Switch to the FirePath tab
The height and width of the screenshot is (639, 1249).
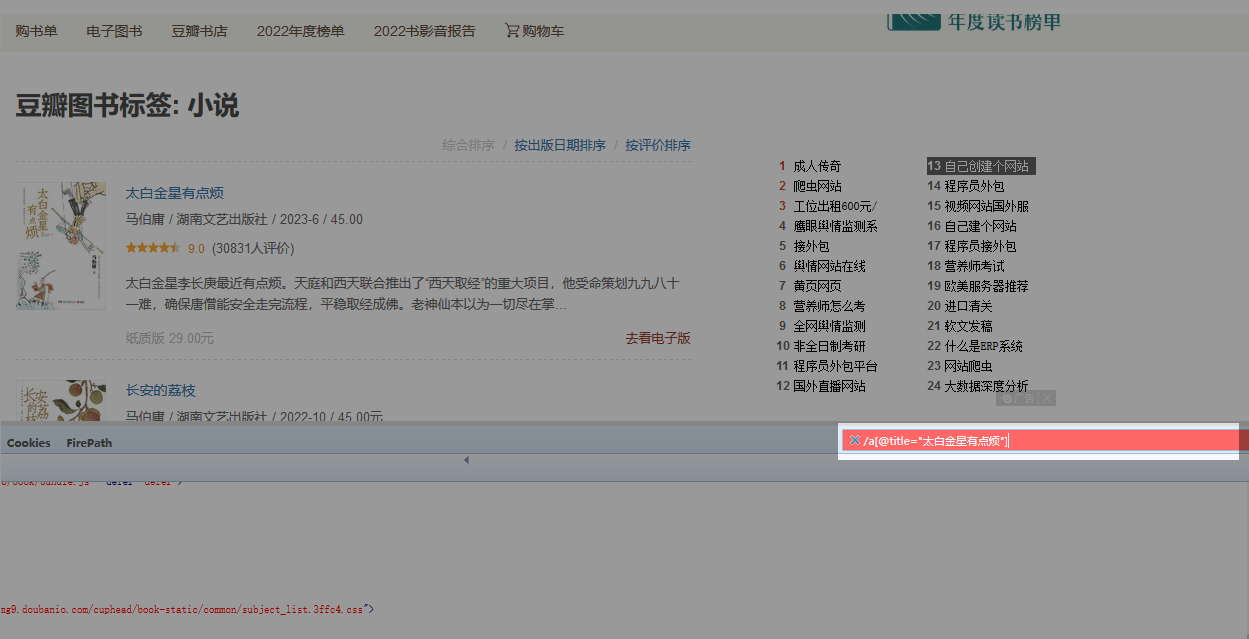click(90, 443)
